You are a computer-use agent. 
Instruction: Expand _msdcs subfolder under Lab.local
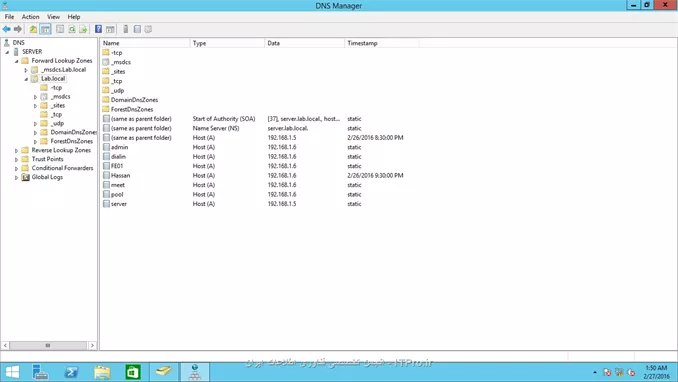35,97
